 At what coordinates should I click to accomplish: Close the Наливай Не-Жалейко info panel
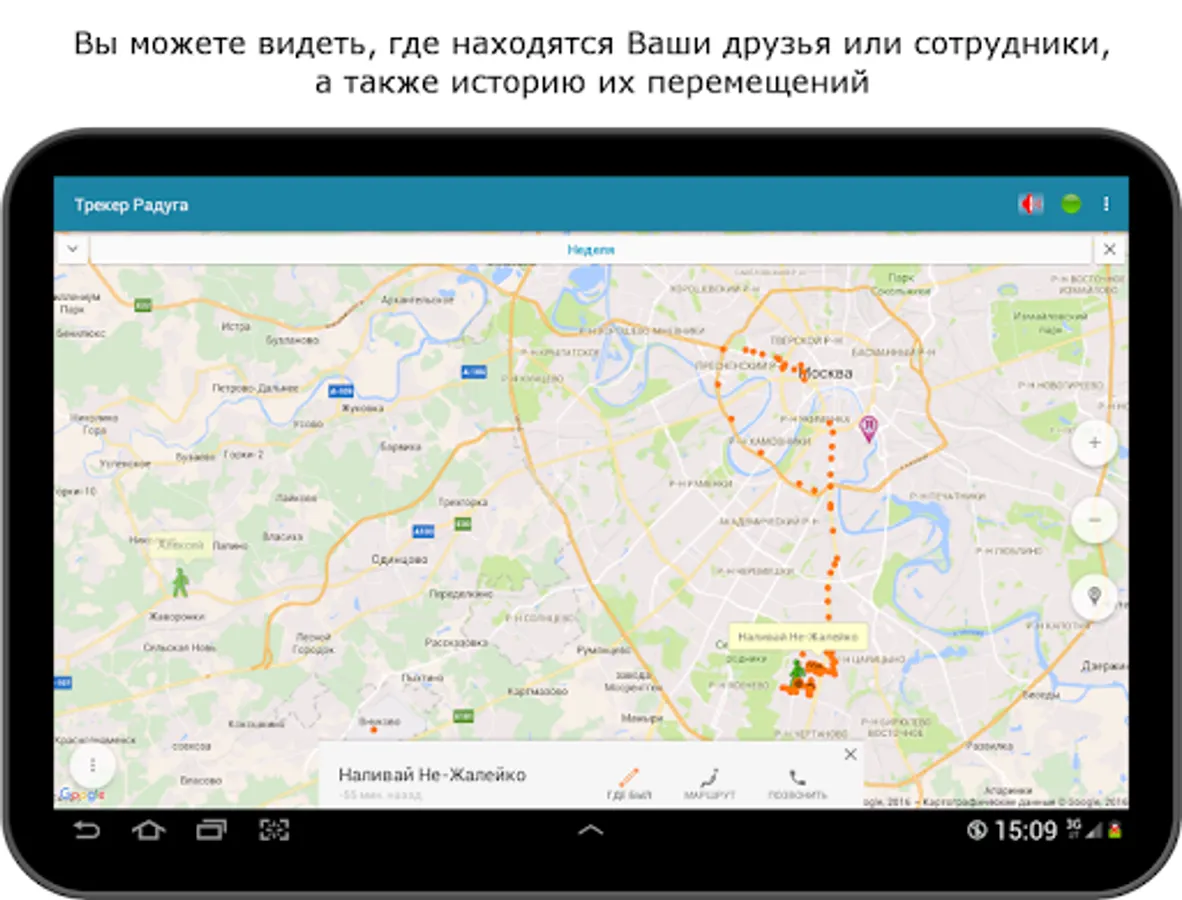pos(850,754)
